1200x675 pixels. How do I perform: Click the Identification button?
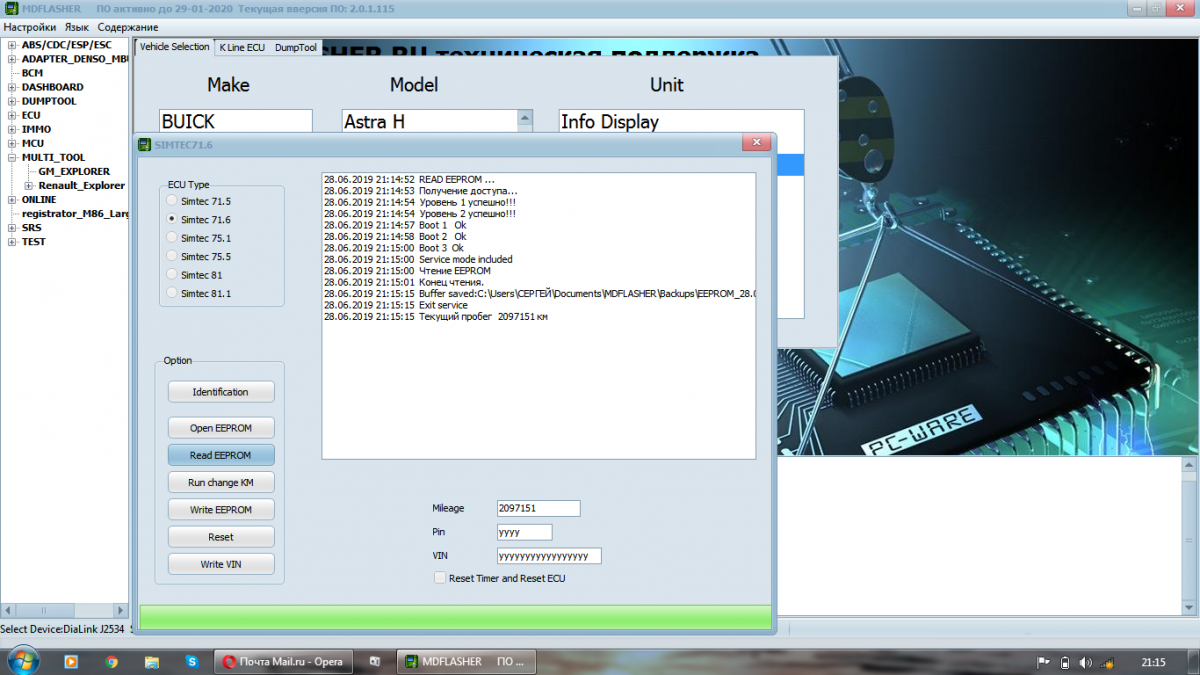coord(220,392)
